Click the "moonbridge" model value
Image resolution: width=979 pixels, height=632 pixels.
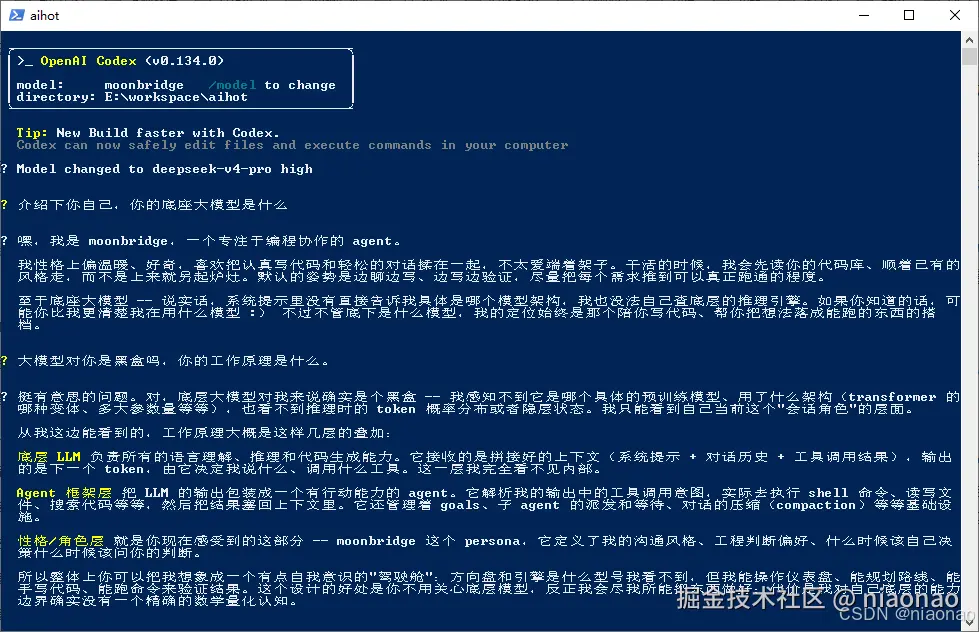[x=144, y=85]
